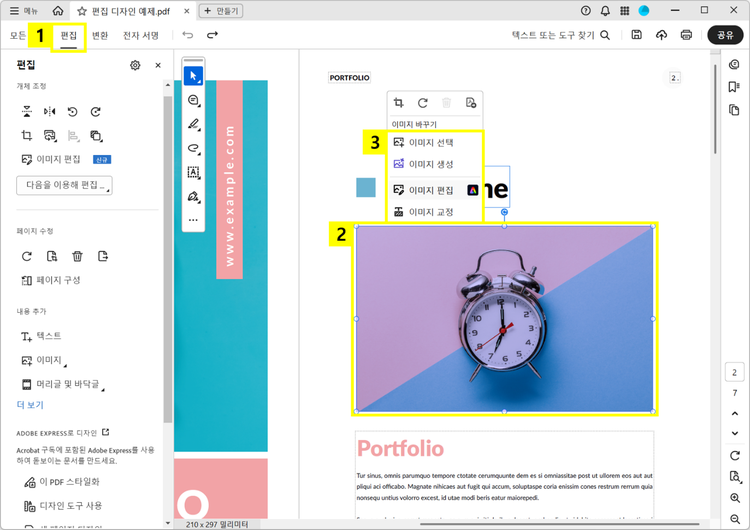Open the 머리글 및 바닥글 dropdown
The height and width of the screenshot is (530, 750).
point(63,384)
